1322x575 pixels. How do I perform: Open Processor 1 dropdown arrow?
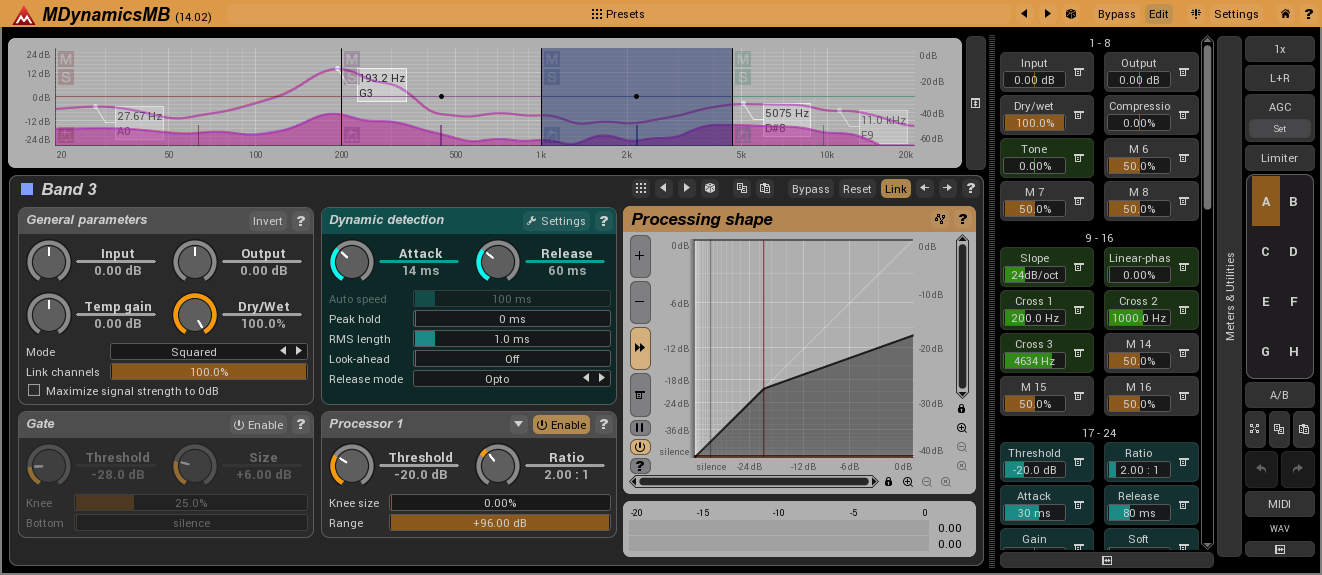tap(518, 424)
